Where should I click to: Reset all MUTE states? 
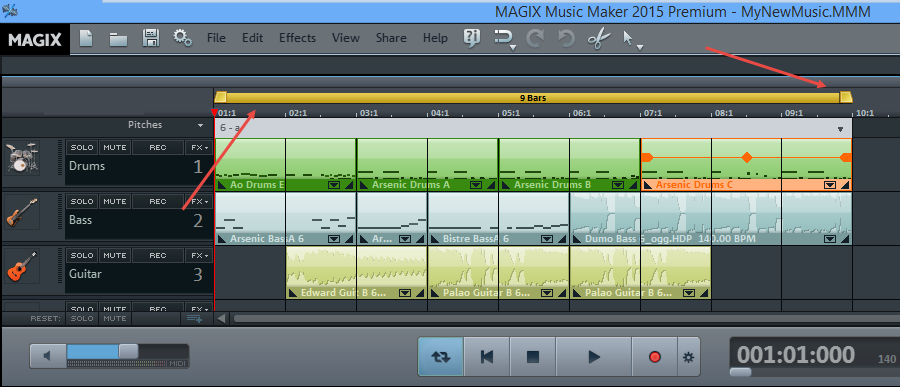pyautogui.click(x=115, y=318)
